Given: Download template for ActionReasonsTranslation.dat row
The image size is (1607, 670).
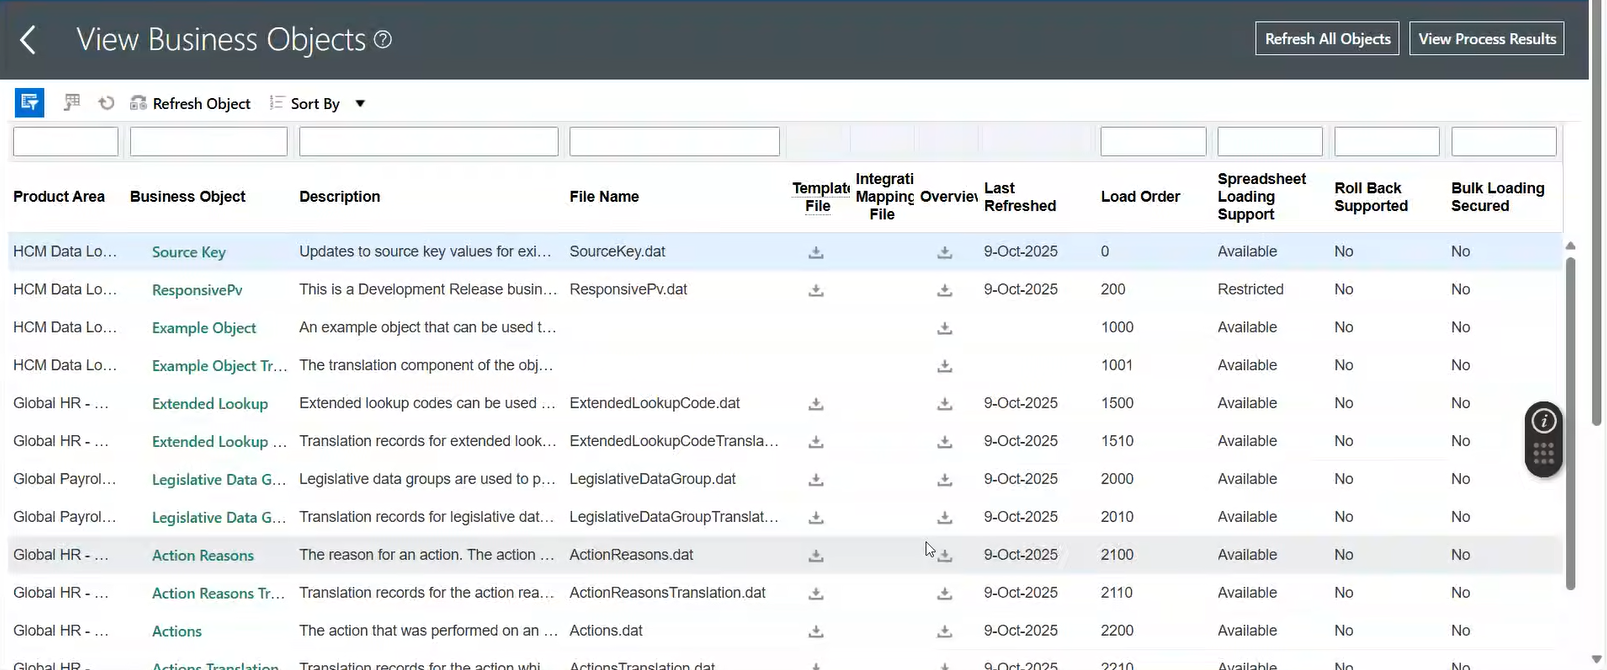Looking at the screenshot, I should pos(816,594).
